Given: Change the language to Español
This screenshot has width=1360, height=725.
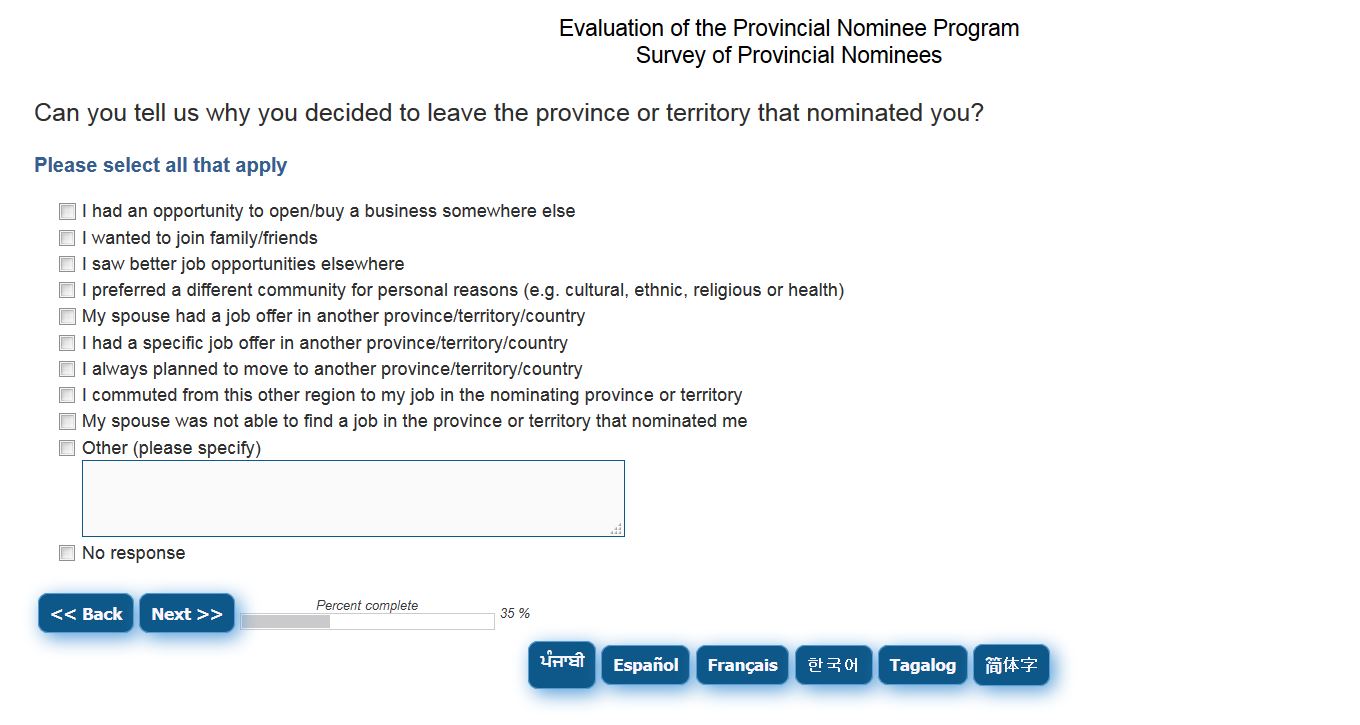Looking at the screenshot, I should click(645, 665).
